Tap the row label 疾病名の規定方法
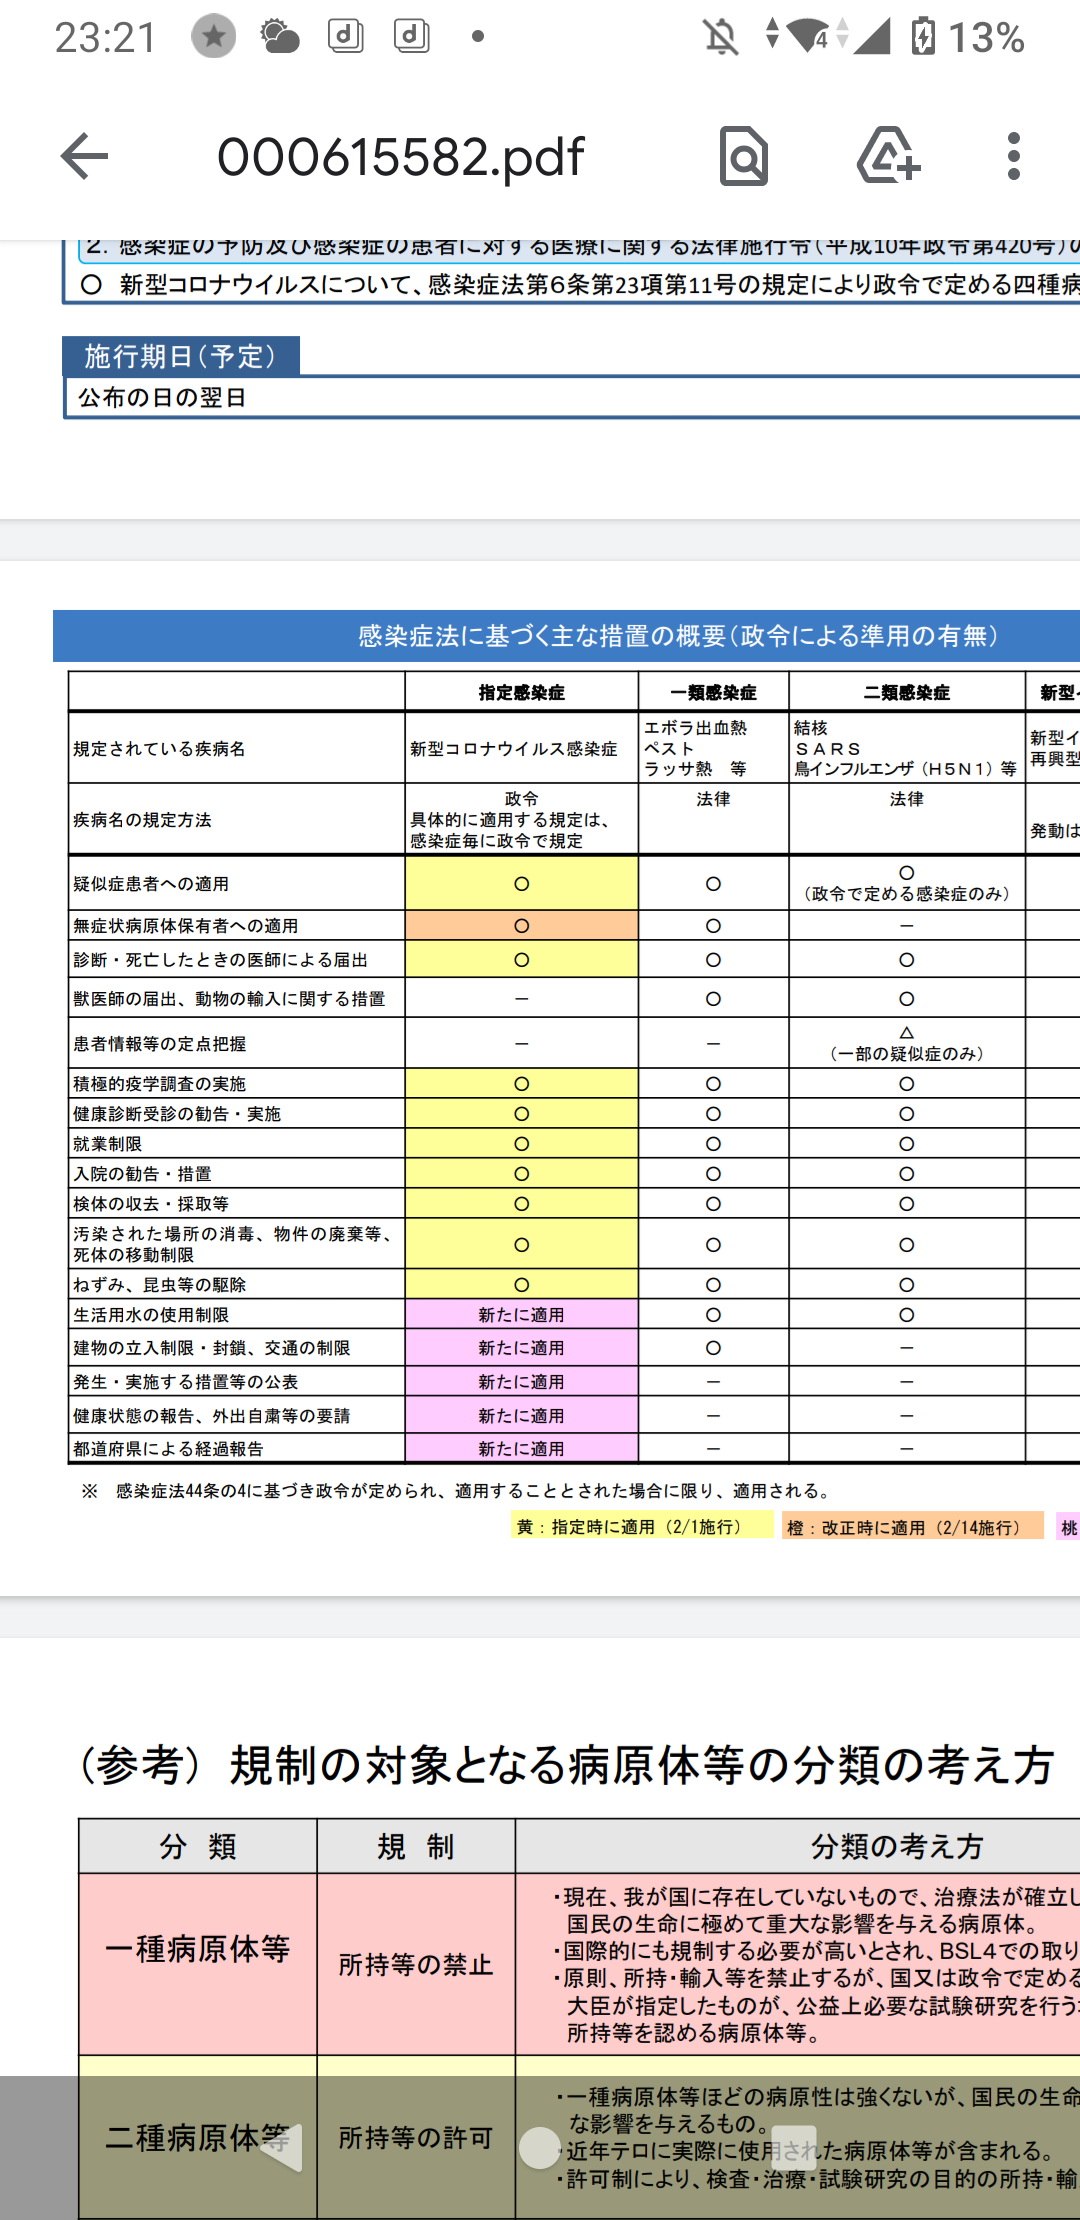The image size is (1080, 2220). point(142,820)
